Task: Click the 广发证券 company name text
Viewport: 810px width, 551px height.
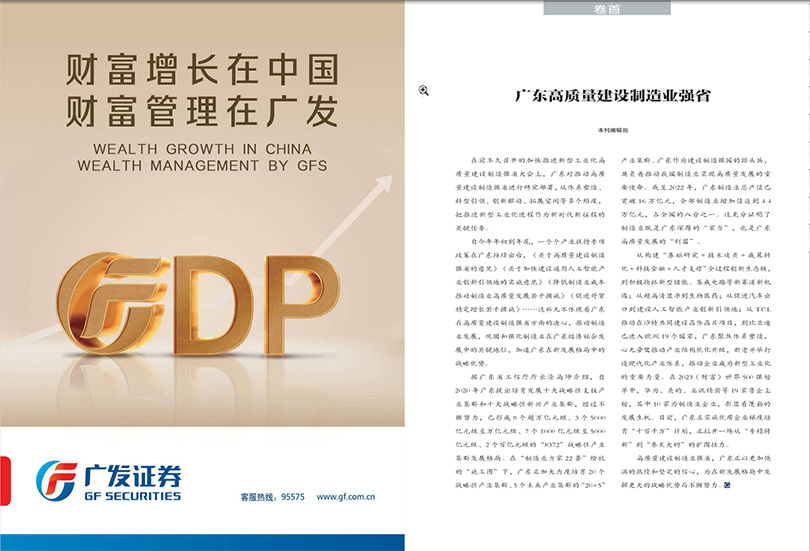Action: pos(133,476)
